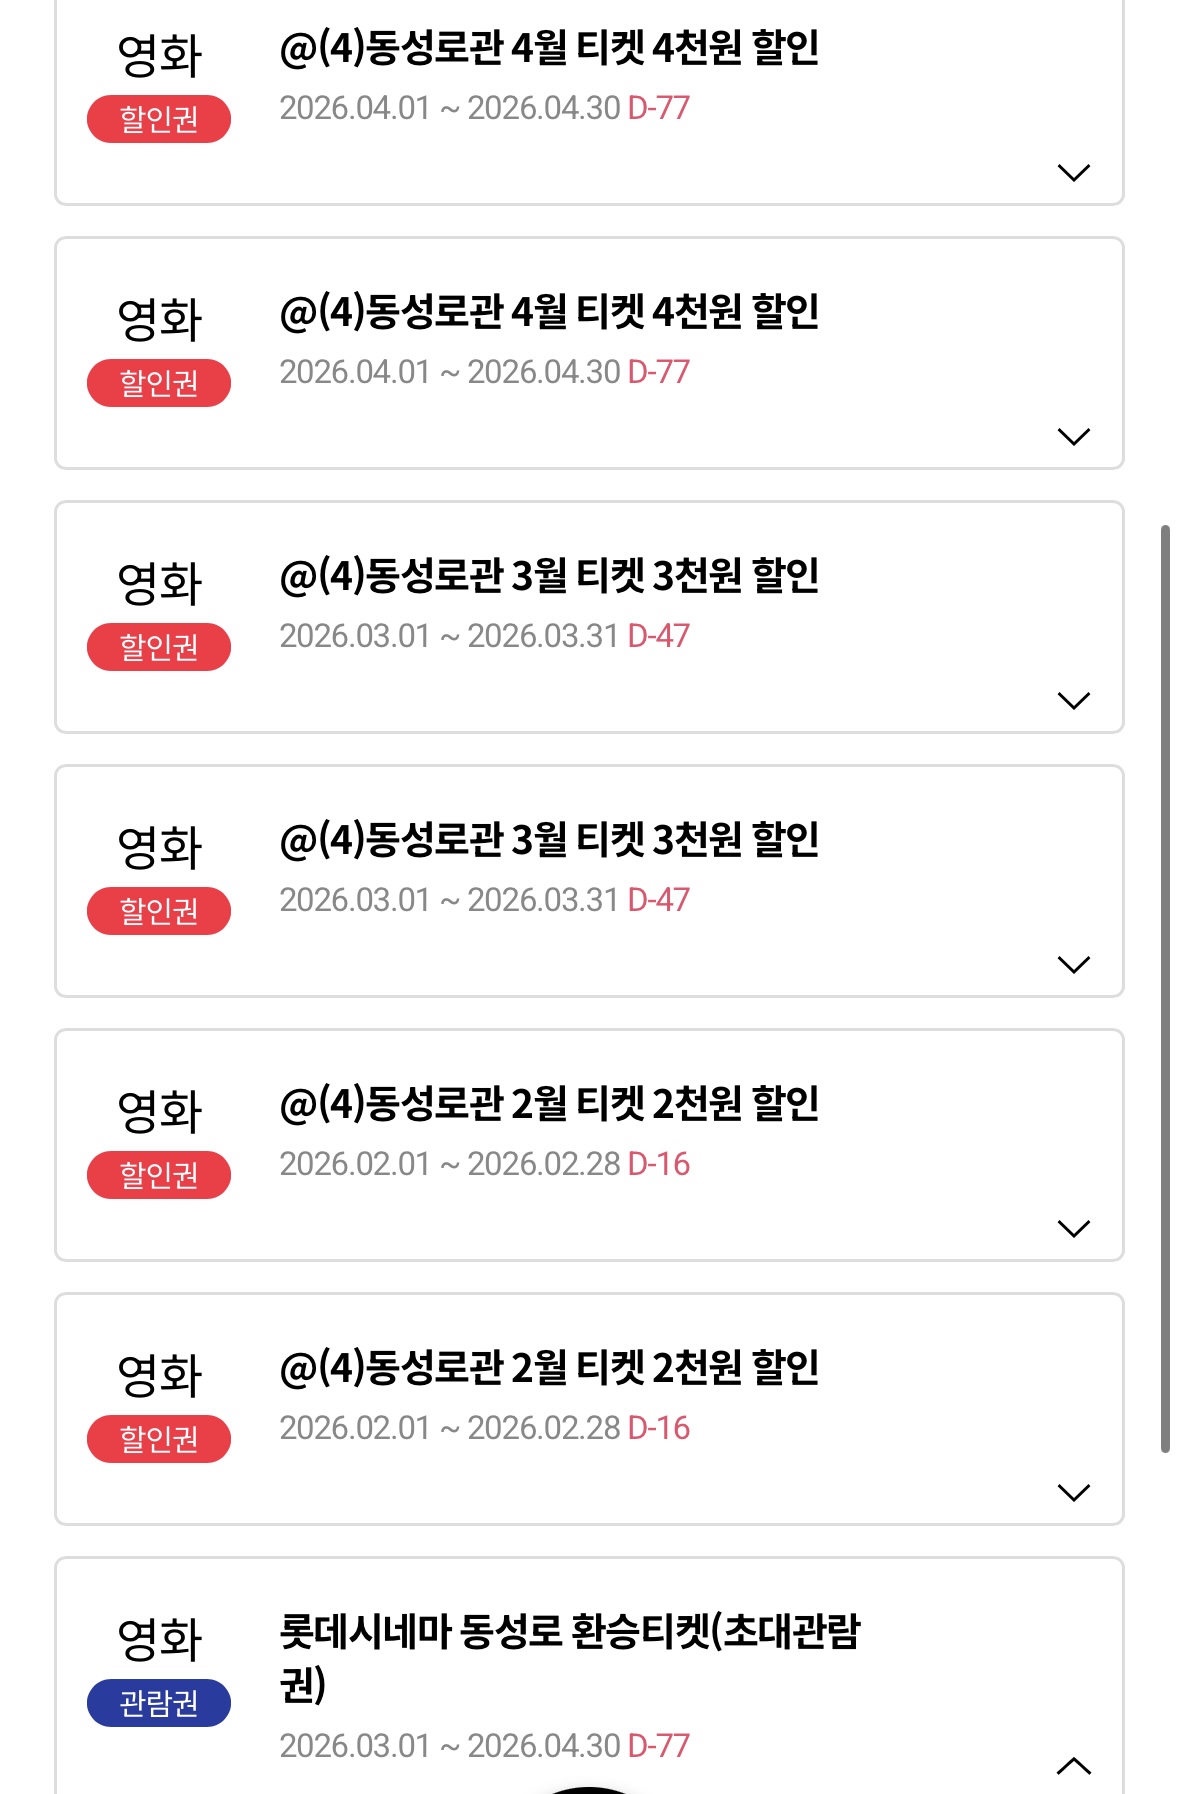Click the vertical scrollbar thumb
This screenshot has height=1794, width=1179.
tap(1165, 988)
